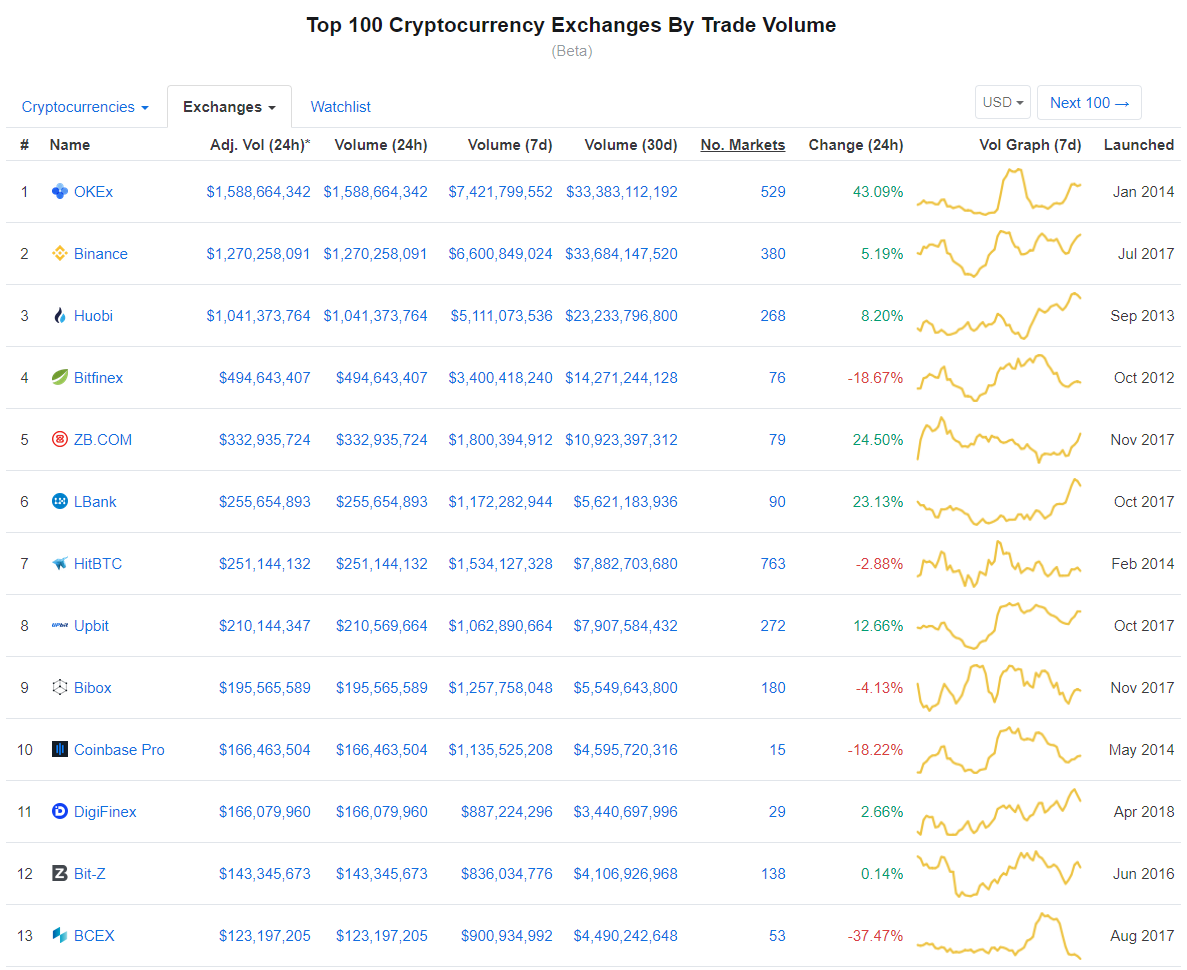This screenshot has width=1187, height=970.
Task: Click Bitfinex 24h volume $494,643,407
Action: pos(382,377)
